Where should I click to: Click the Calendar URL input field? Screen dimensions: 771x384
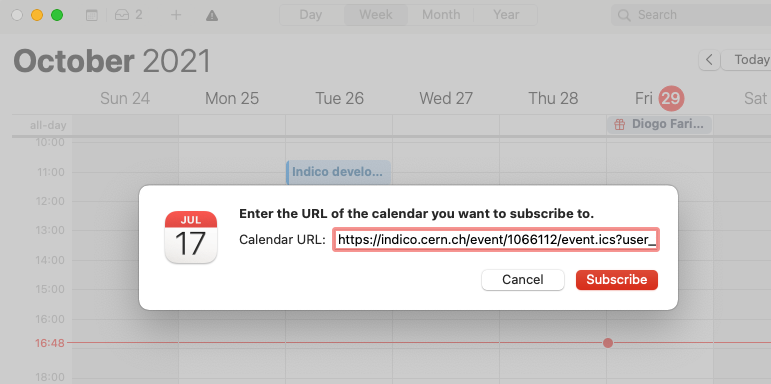(496, 240)
